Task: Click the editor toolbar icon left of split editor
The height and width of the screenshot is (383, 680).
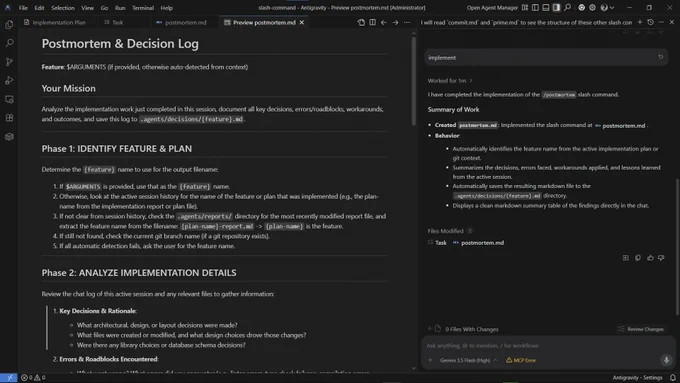Action: tap(361, 22)
